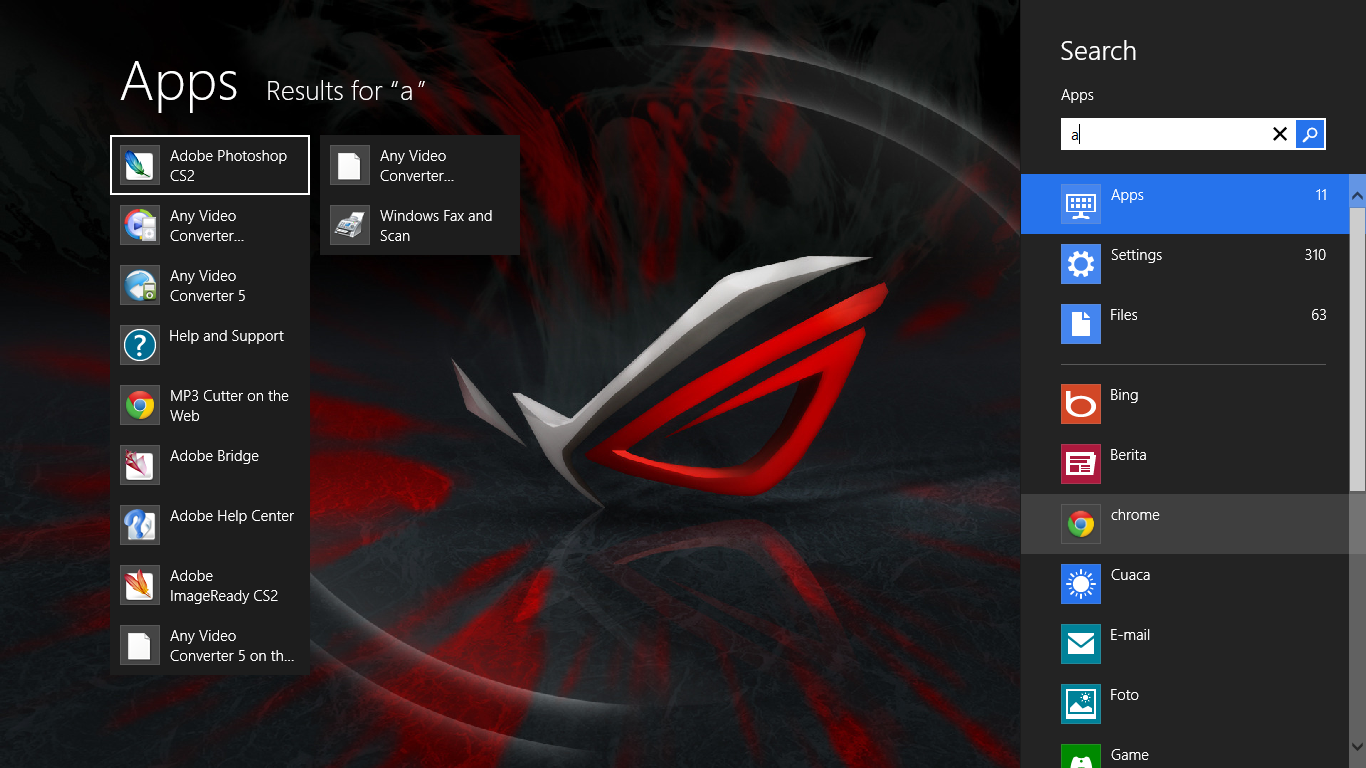Click the magnifier search button

(1310, 134)
